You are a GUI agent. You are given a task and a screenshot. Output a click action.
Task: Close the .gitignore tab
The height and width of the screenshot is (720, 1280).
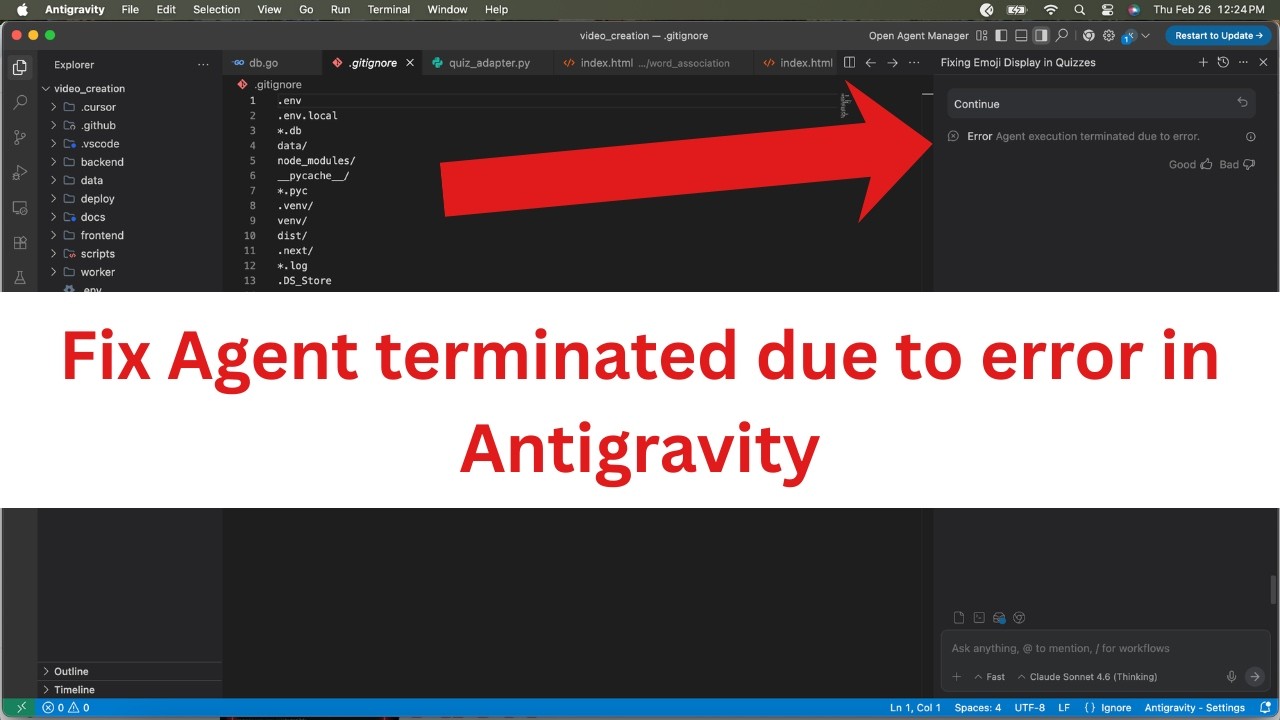click(x=409, y=62)
